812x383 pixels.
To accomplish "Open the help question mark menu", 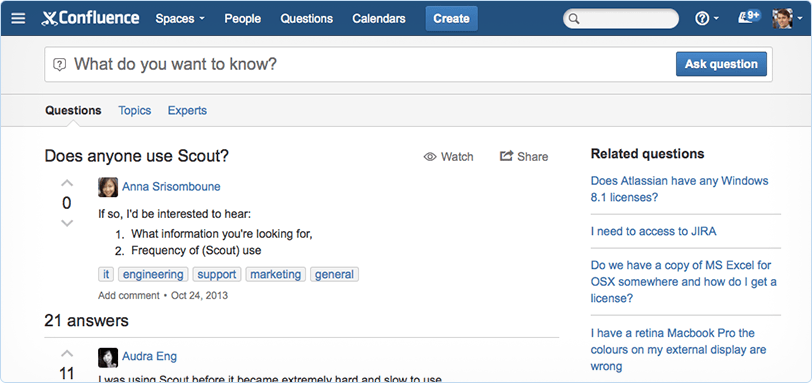I will coord(706,19).
